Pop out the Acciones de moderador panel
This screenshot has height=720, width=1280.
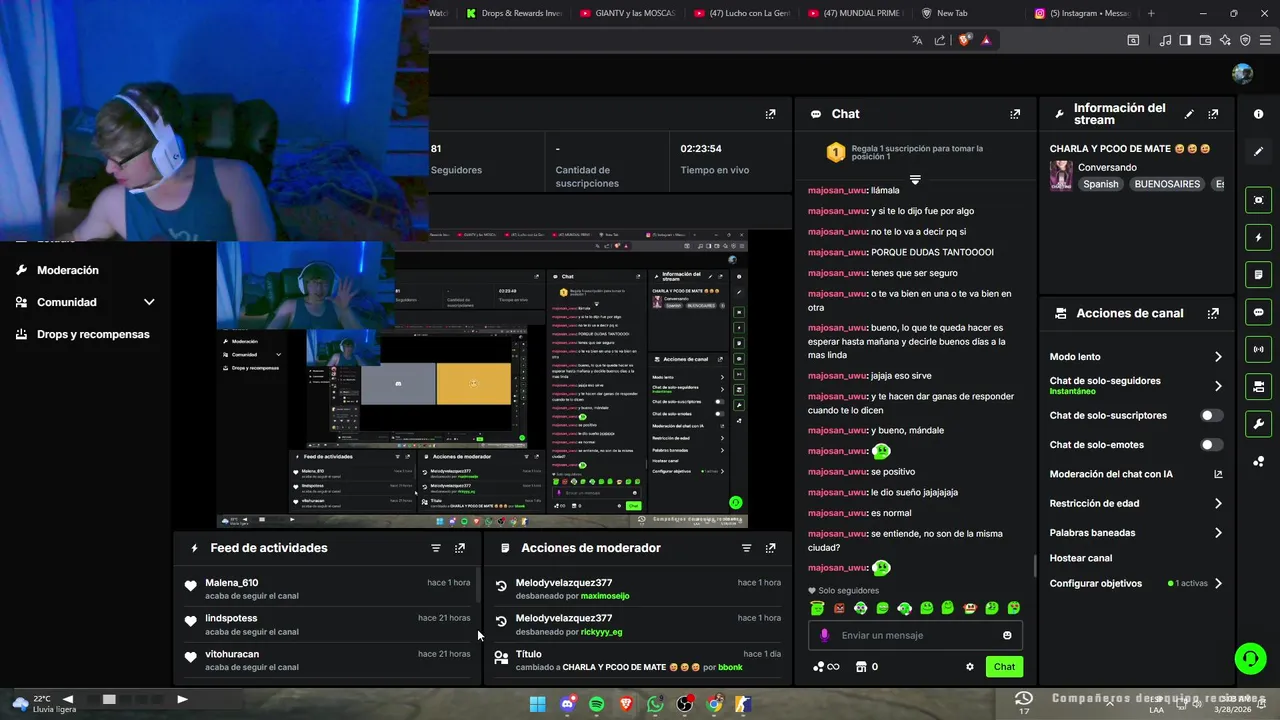770,548
